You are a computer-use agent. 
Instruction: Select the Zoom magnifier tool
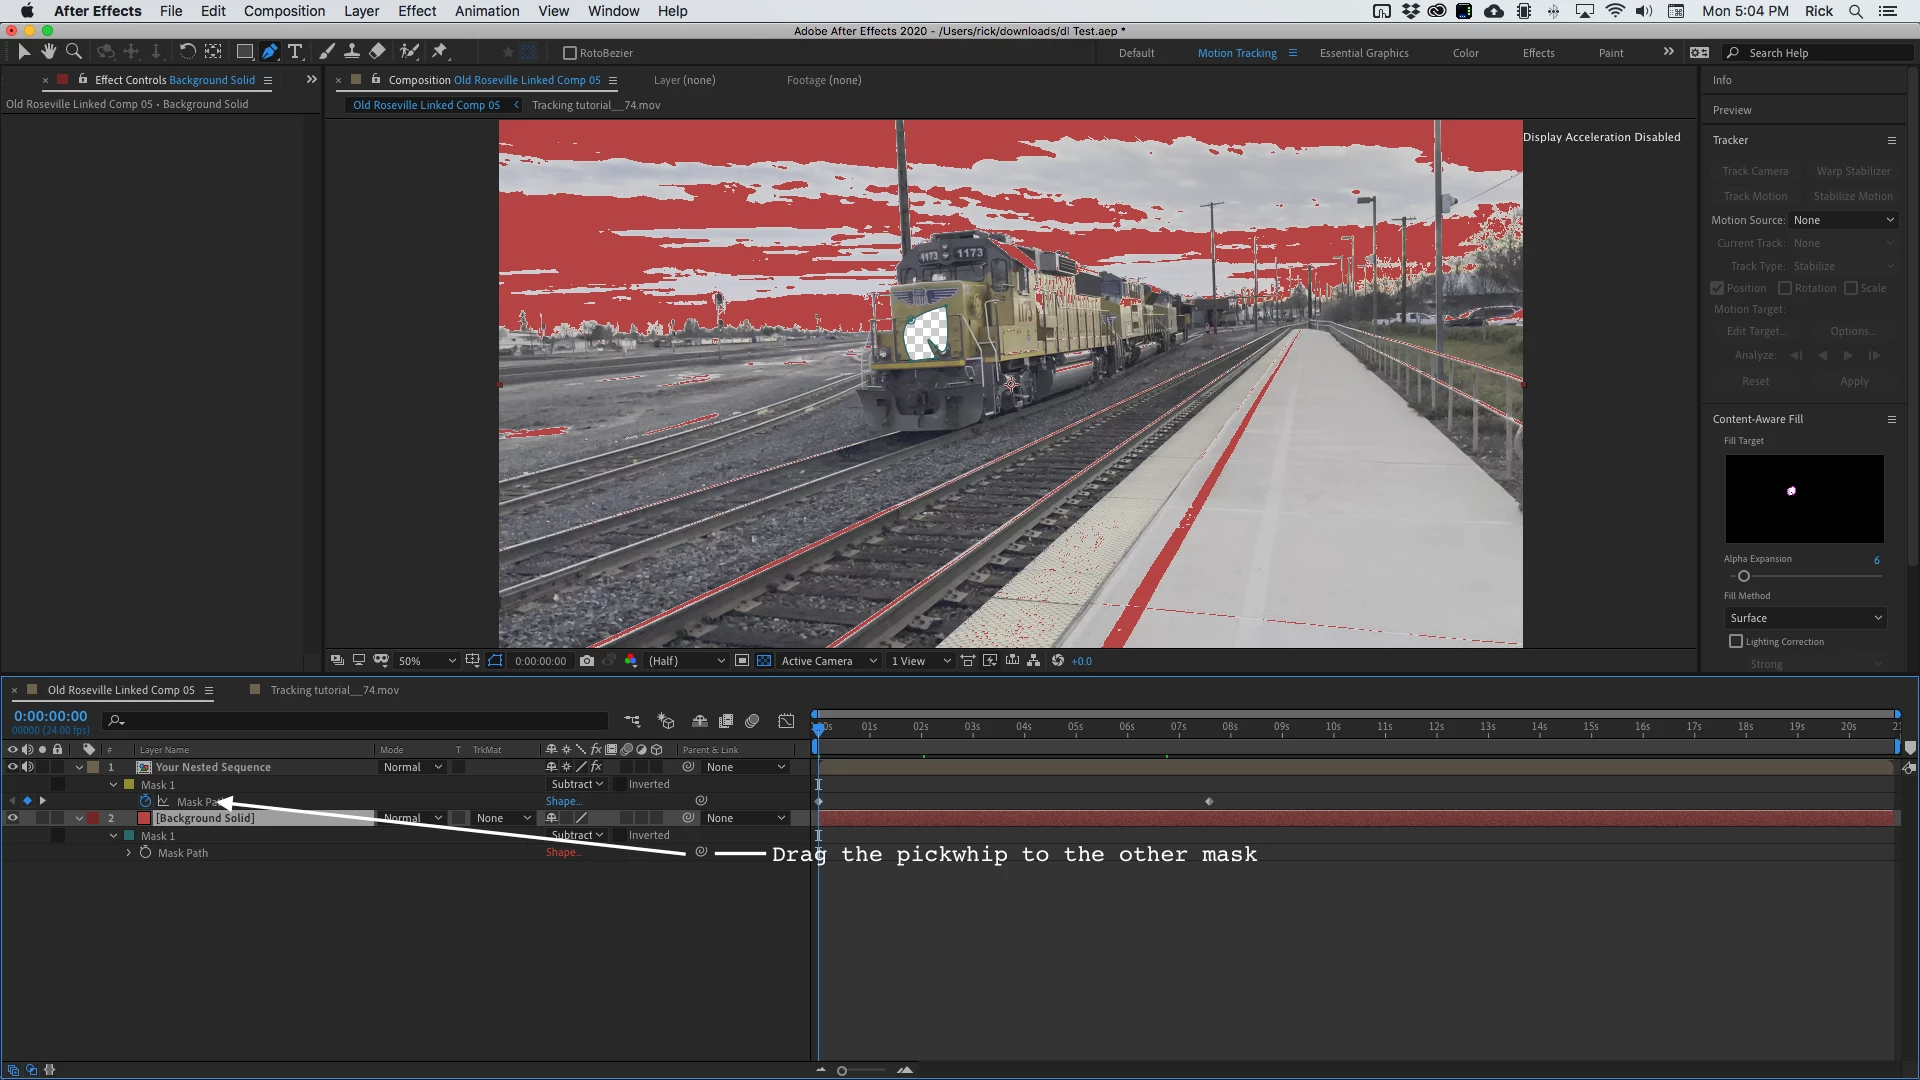pyautogui.click(x=73, y=52)
